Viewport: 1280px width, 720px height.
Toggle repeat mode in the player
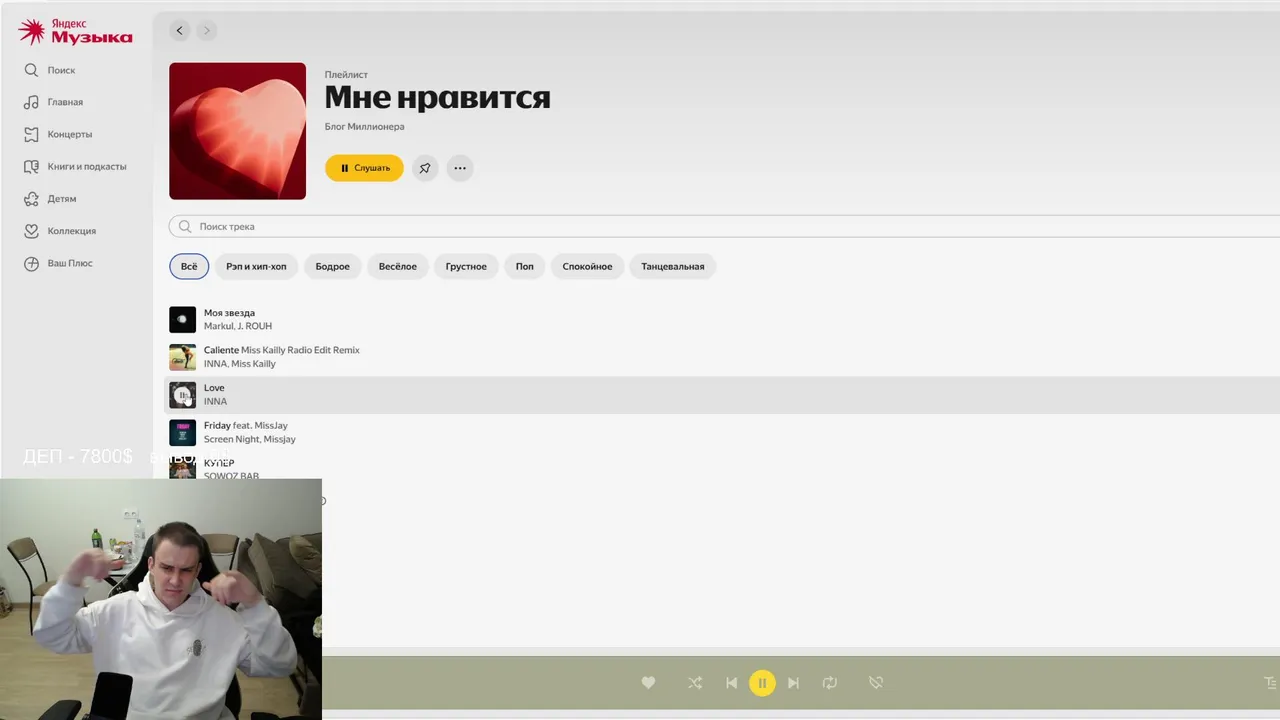coord(829,683)
